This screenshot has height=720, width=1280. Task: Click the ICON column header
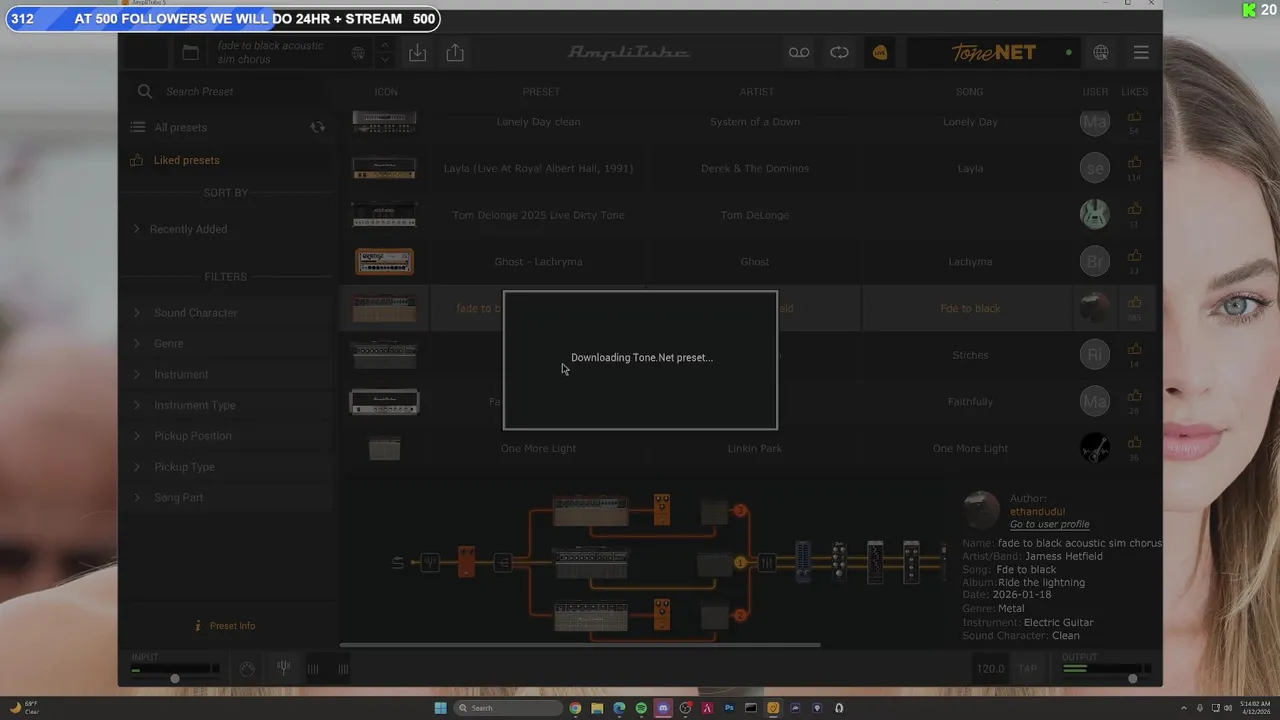tap(386, 92)
